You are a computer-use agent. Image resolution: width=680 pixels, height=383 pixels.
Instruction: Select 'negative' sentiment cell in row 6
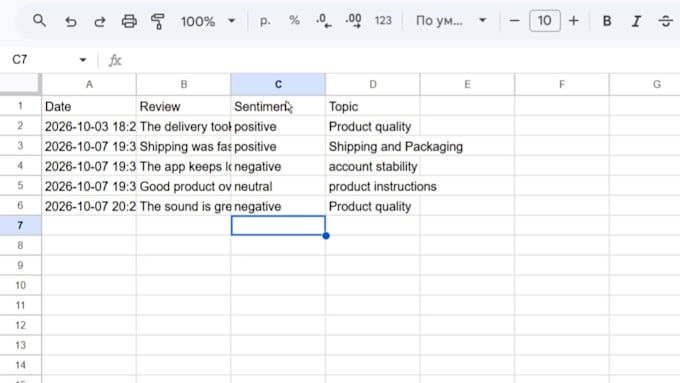point(278,206)
